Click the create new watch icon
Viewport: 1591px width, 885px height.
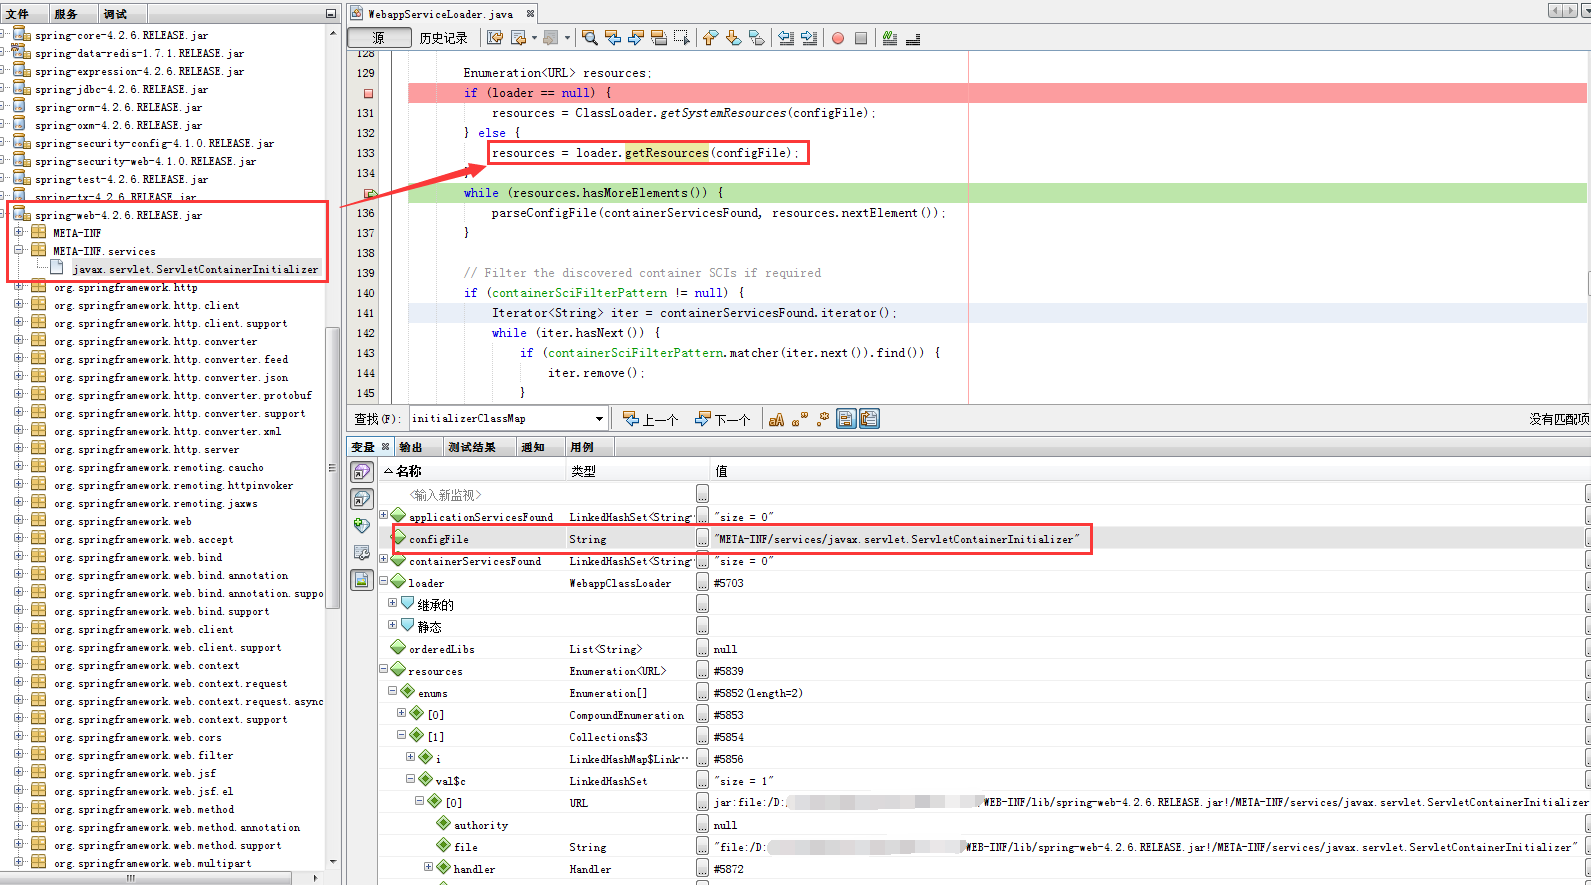(x=362, y=525)
